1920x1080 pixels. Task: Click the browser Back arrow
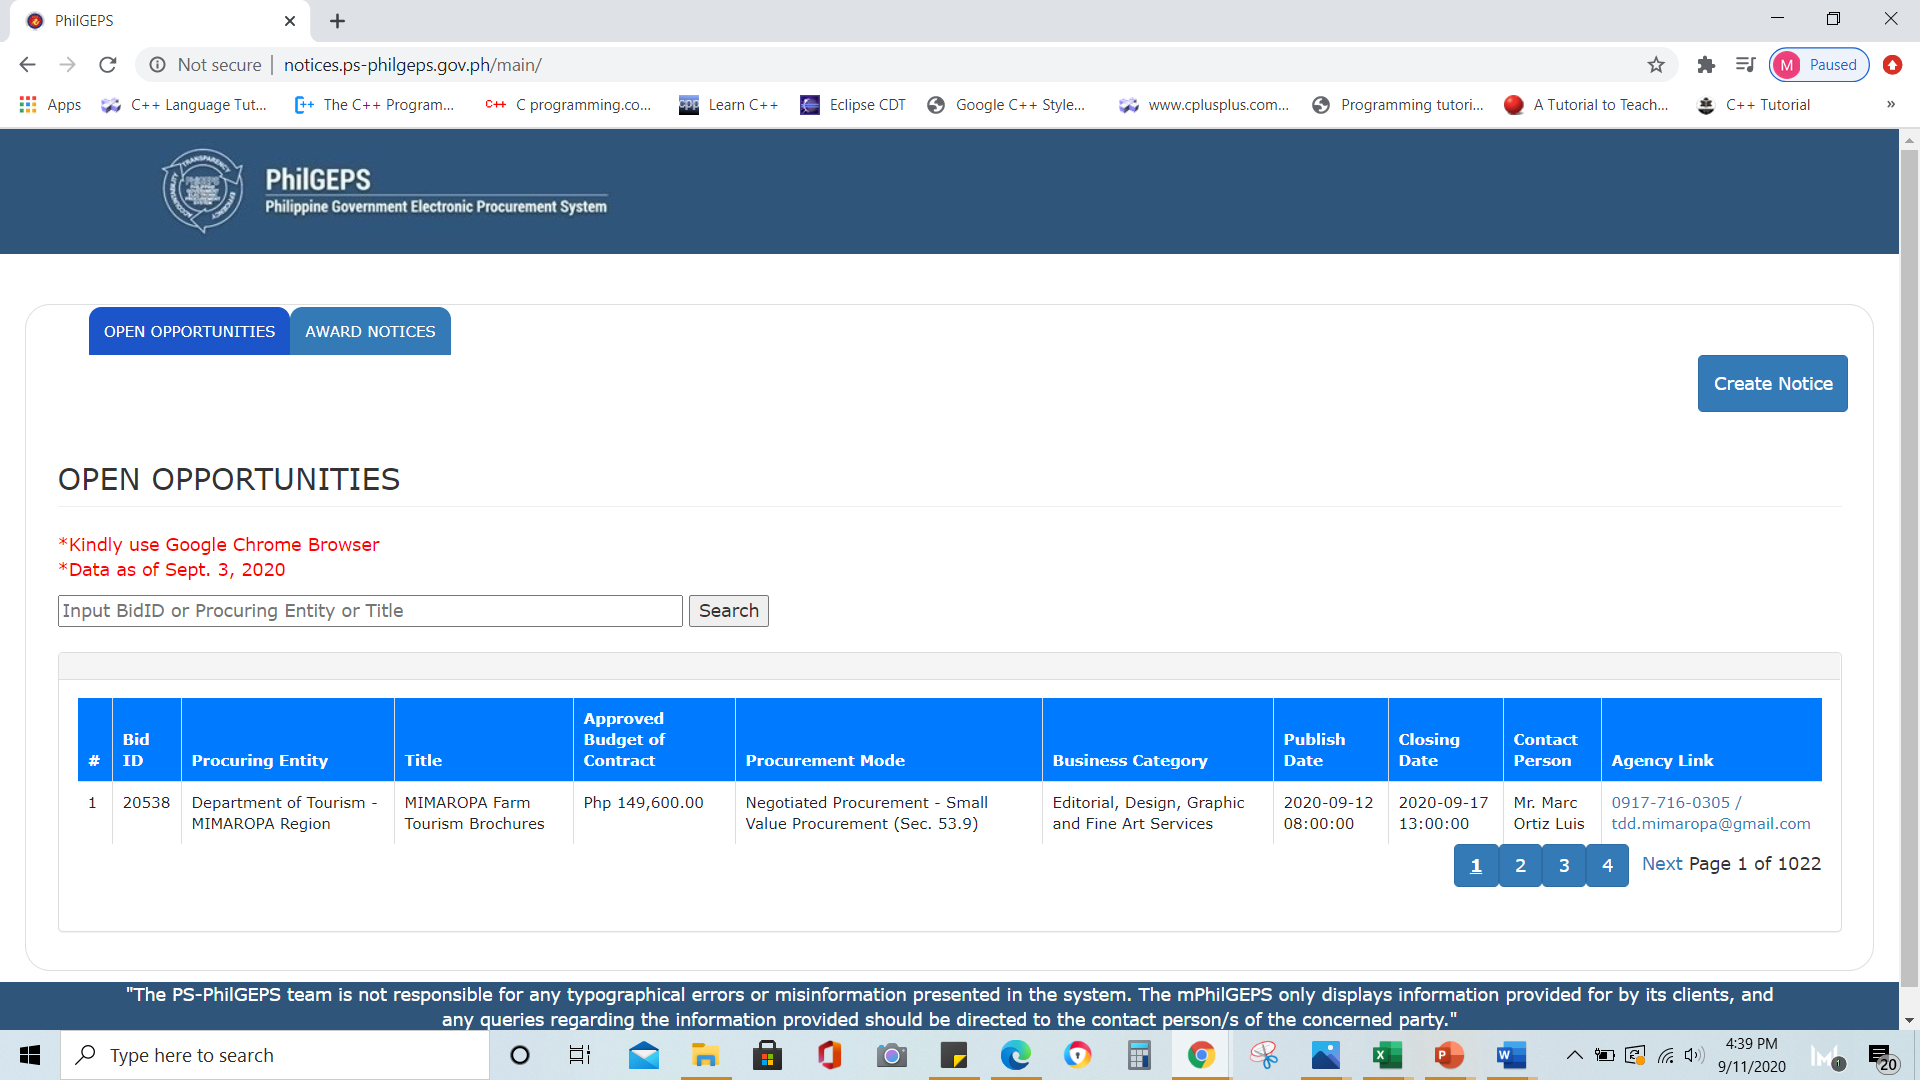coord(27,65)
